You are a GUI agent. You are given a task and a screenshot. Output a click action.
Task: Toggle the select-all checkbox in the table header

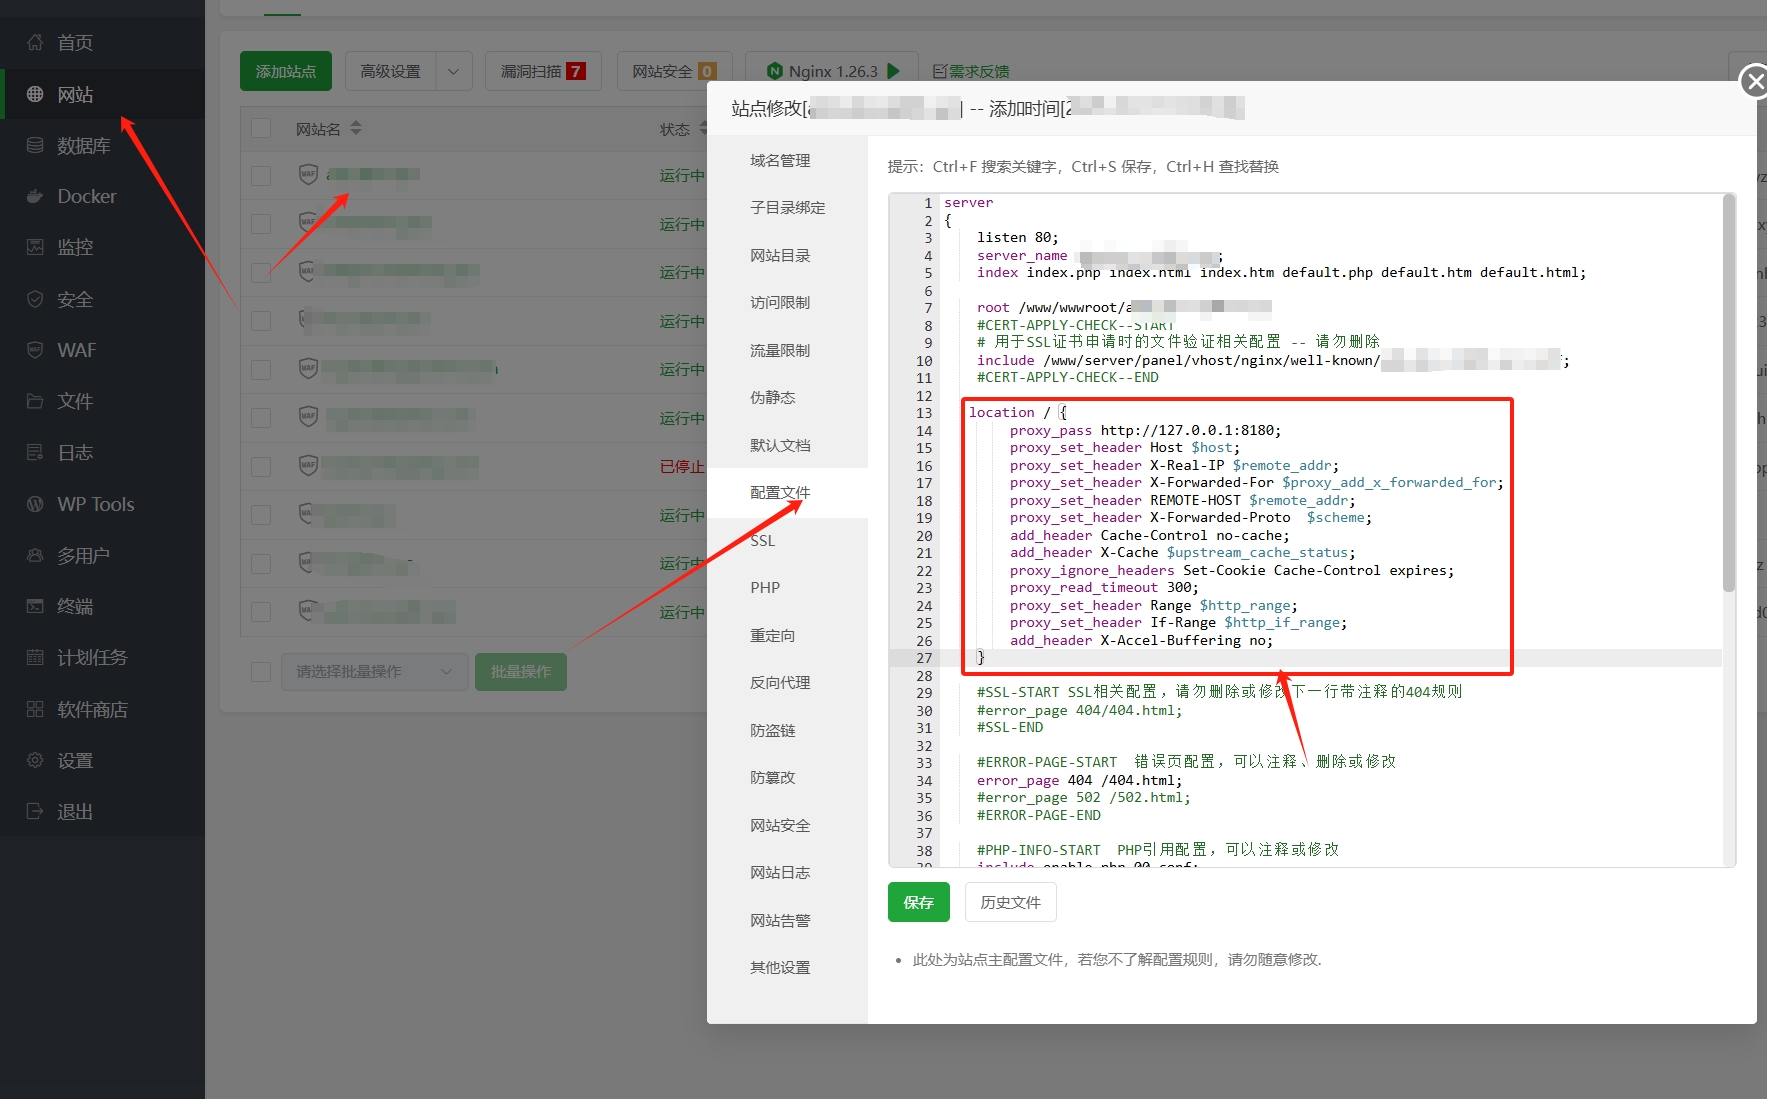(x=261, y=128)
